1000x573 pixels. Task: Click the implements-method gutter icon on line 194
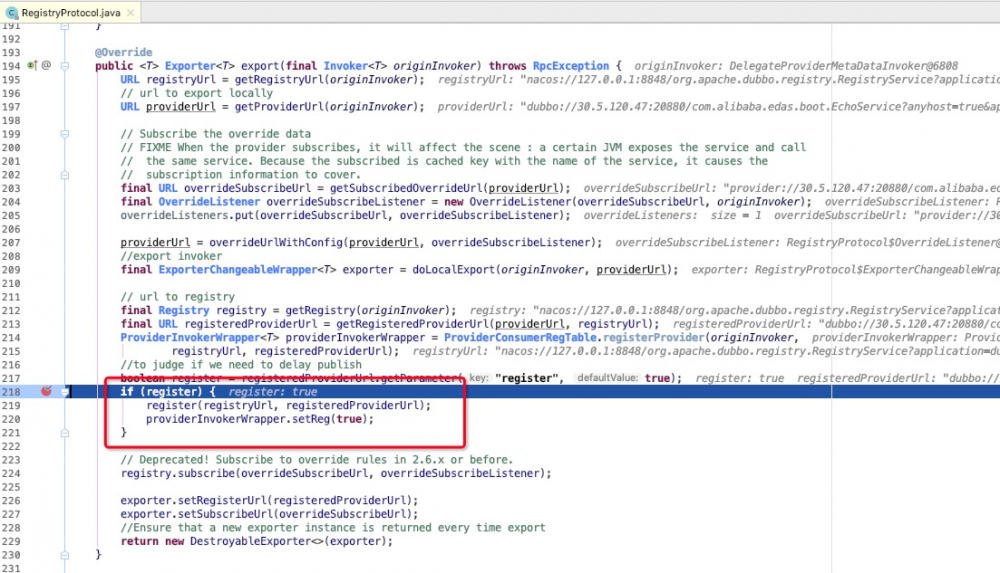(x=32, y=65)
